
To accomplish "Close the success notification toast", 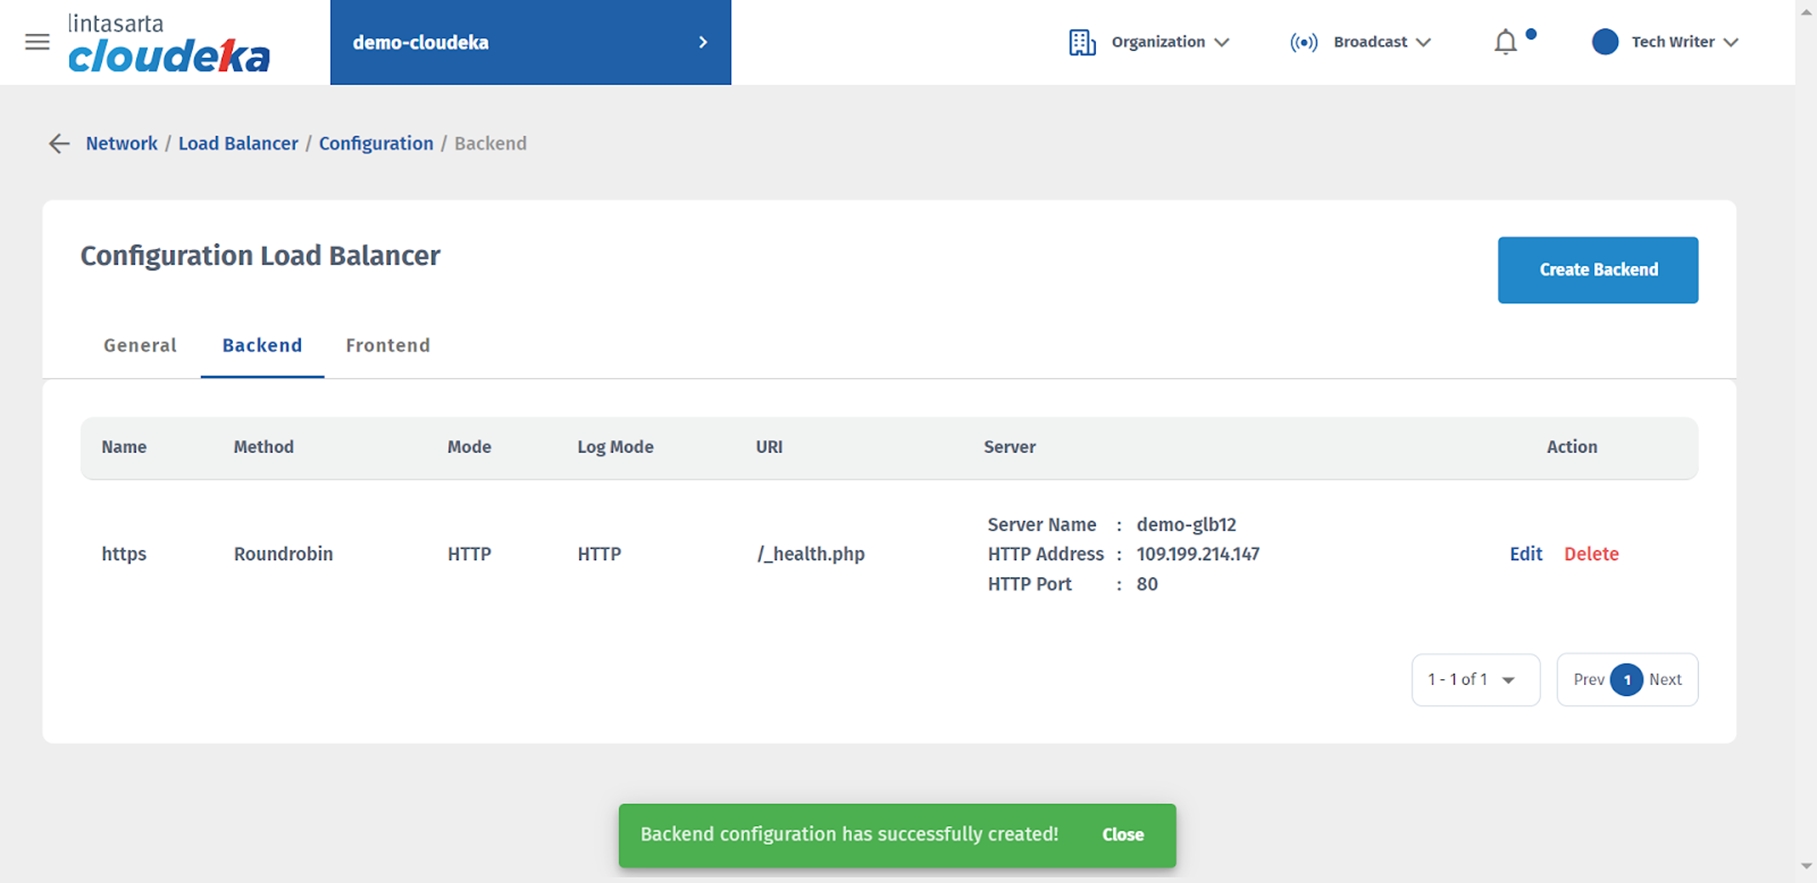I will click(x=1122, y=835).
